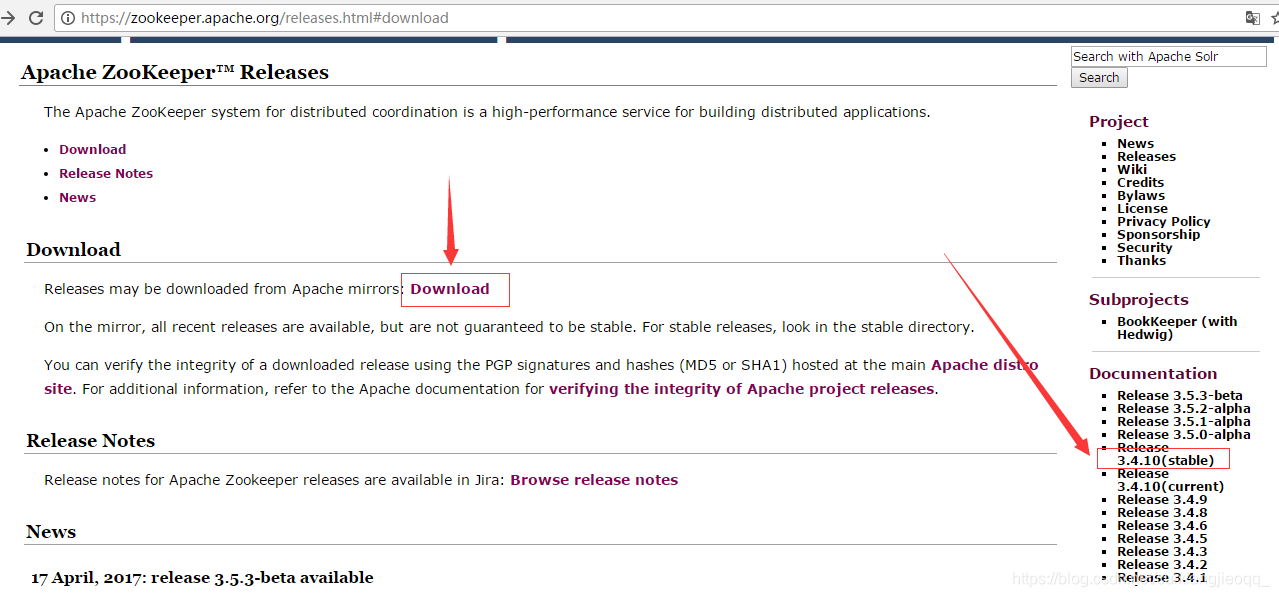Open Release 3.4.10(current) documentation

coord(1170,480)
